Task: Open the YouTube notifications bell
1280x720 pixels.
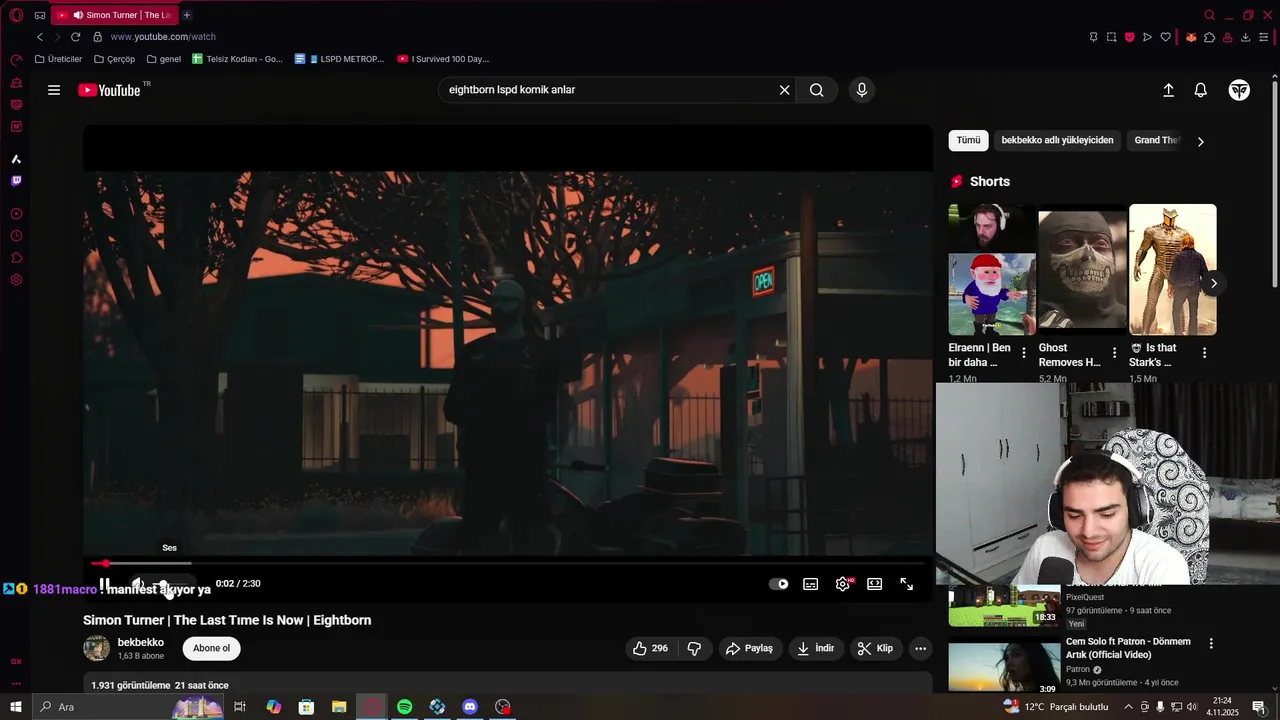Action: click(x=1201, y=90)
